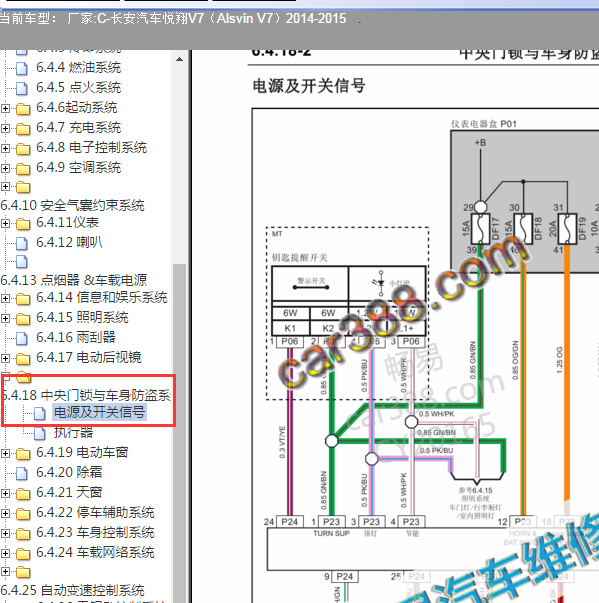The height and width of the screenshot is (603, 599).
Task: Select 6.4.18 中央门锁与车身防盗系 entry
Action: click(x=86, y=395)
